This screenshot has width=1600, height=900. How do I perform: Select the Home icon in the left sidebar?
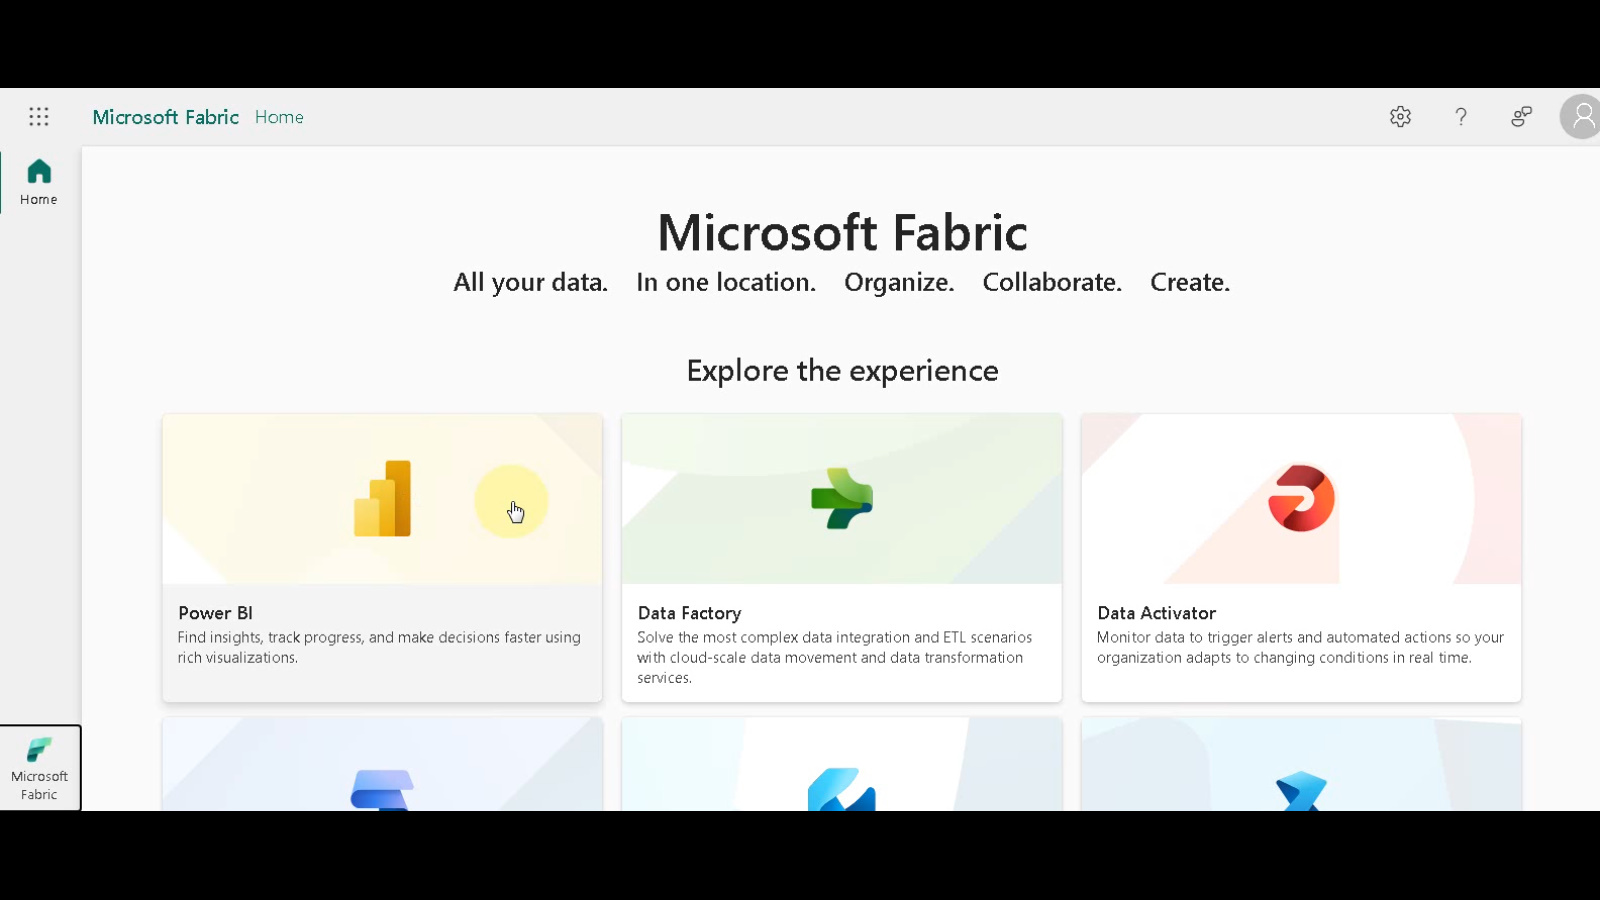[38, 180]
